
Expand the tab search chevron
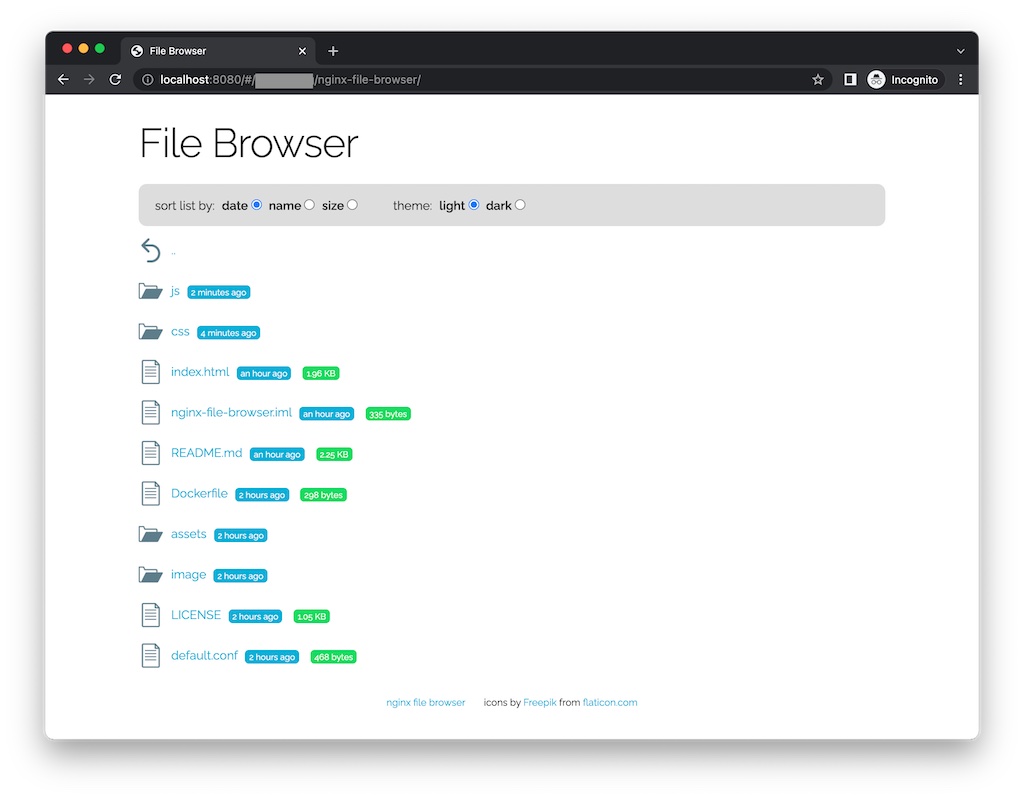(961, 51)
